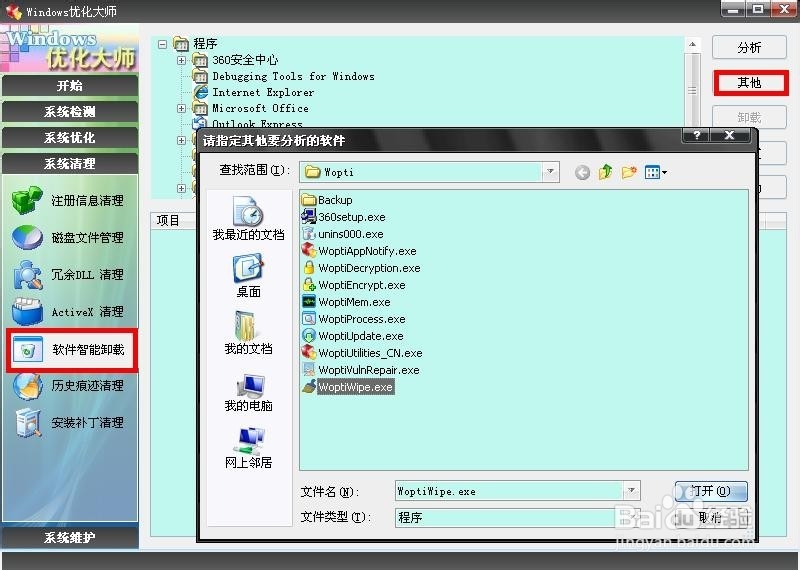
Task: Select unins000.exe file
Action: (343, 234)
